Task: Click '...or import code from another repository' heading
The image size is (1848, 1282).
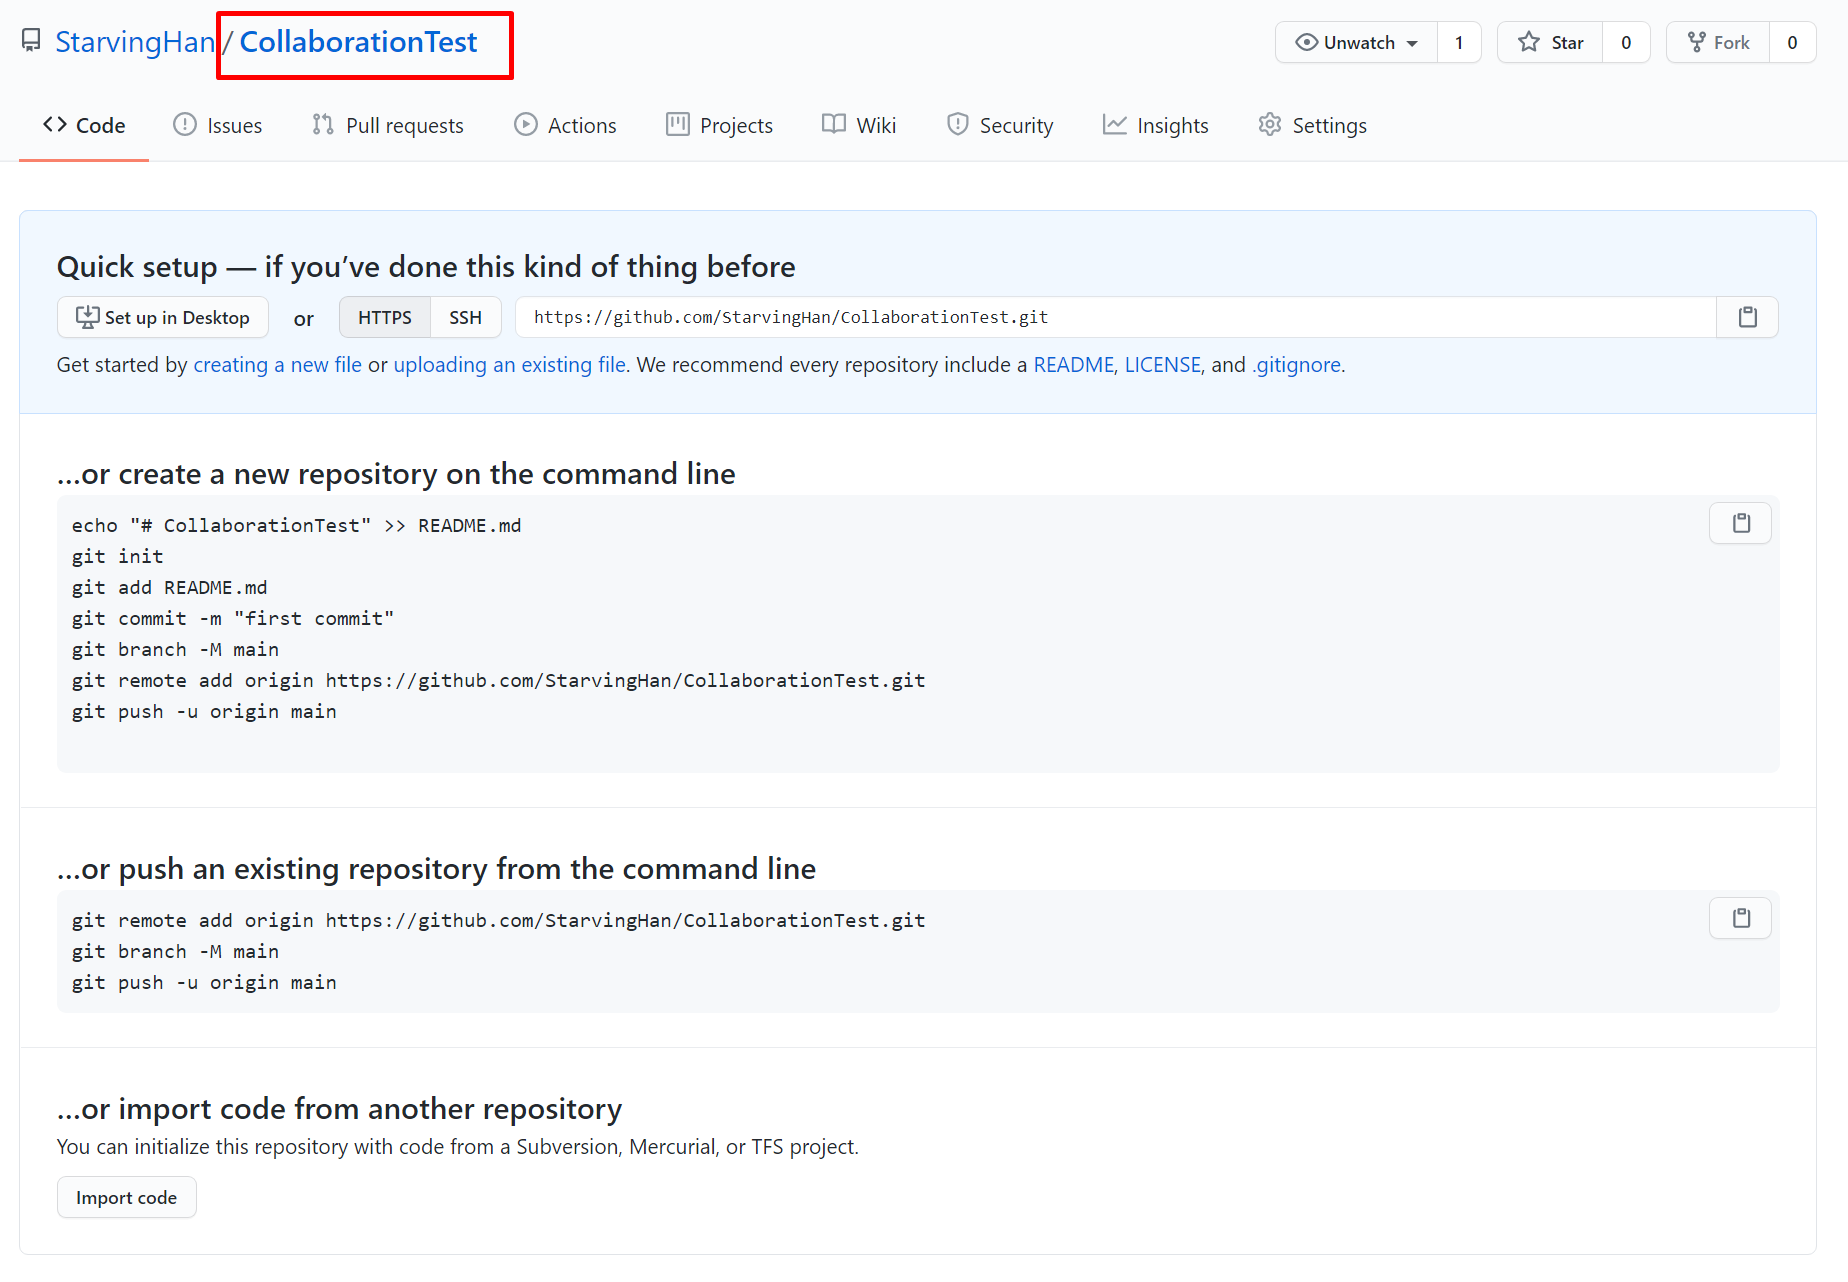Action: 339,1109
